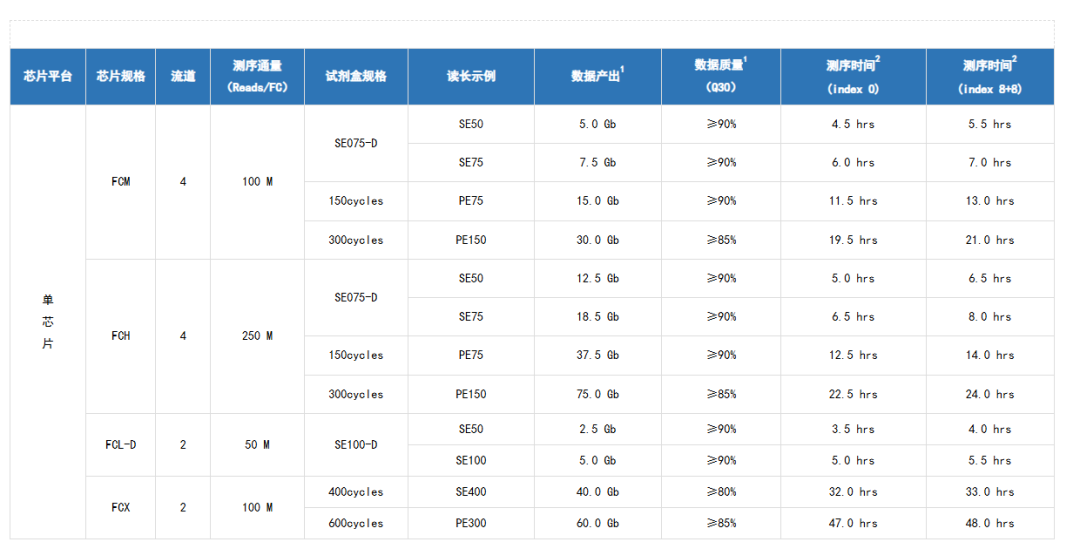
Task: Click the FCX chip spec cell
Action: point(121,507)
